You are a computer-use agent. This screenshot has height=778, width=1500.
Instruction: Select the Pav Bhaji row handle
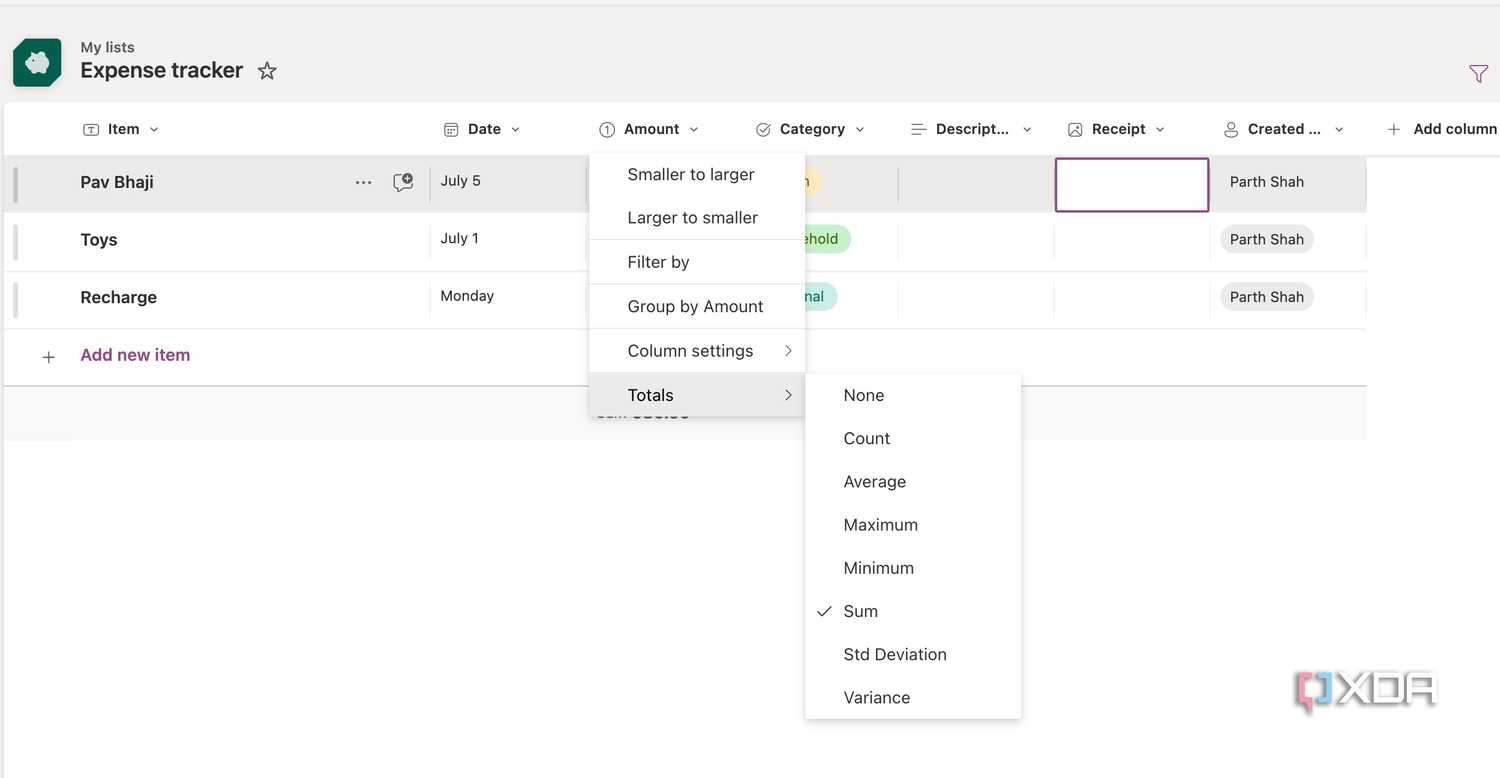15,184
